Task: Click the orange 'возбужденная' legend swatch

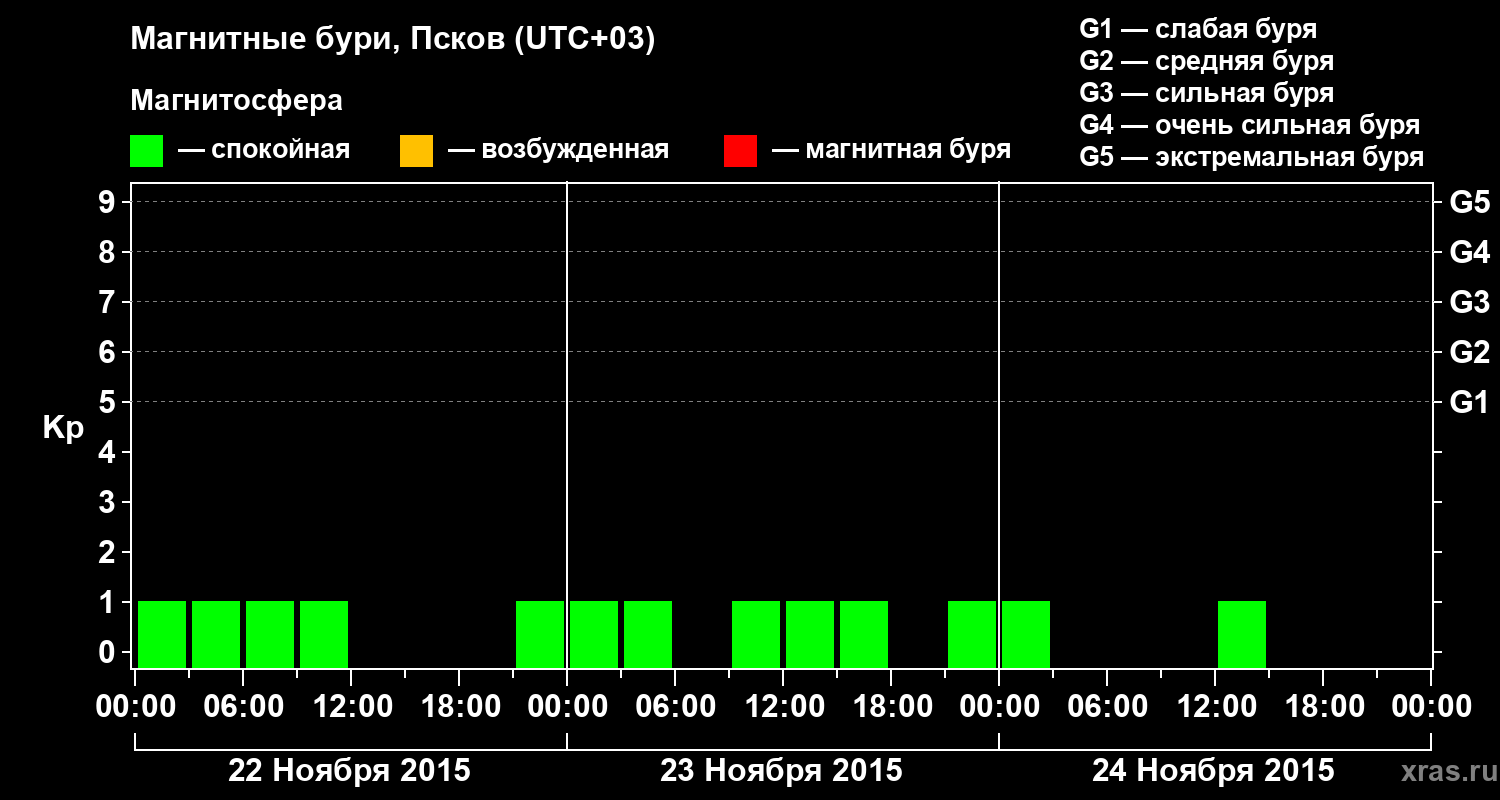Action: 416,151
